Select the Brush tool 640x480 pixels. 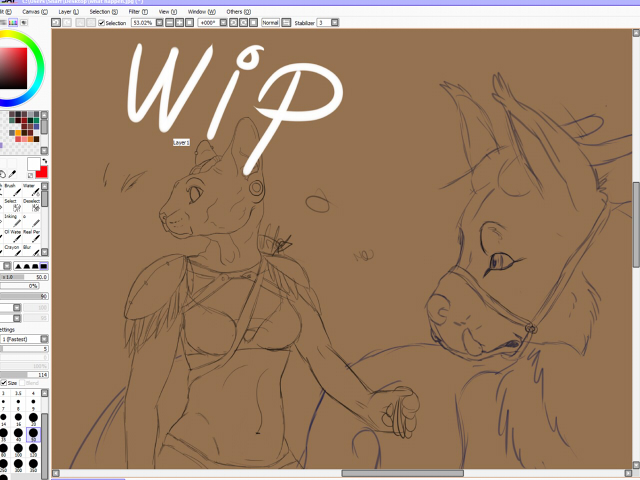13,190
